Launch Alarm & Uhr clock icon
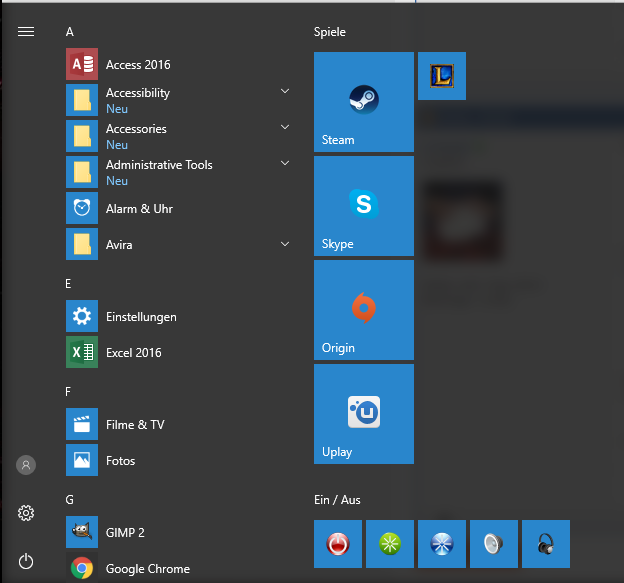This screenshot has width=624, height=583. tap(82, 208)
